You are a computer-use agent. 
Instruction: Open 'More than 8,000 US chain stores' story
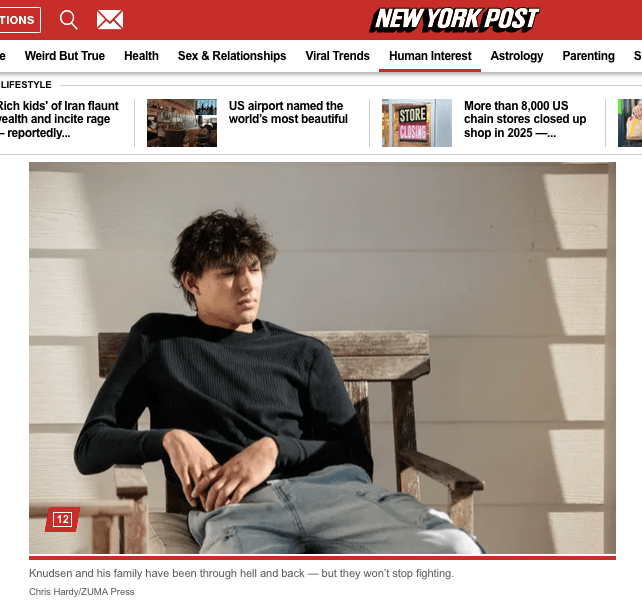coord(525,119)
